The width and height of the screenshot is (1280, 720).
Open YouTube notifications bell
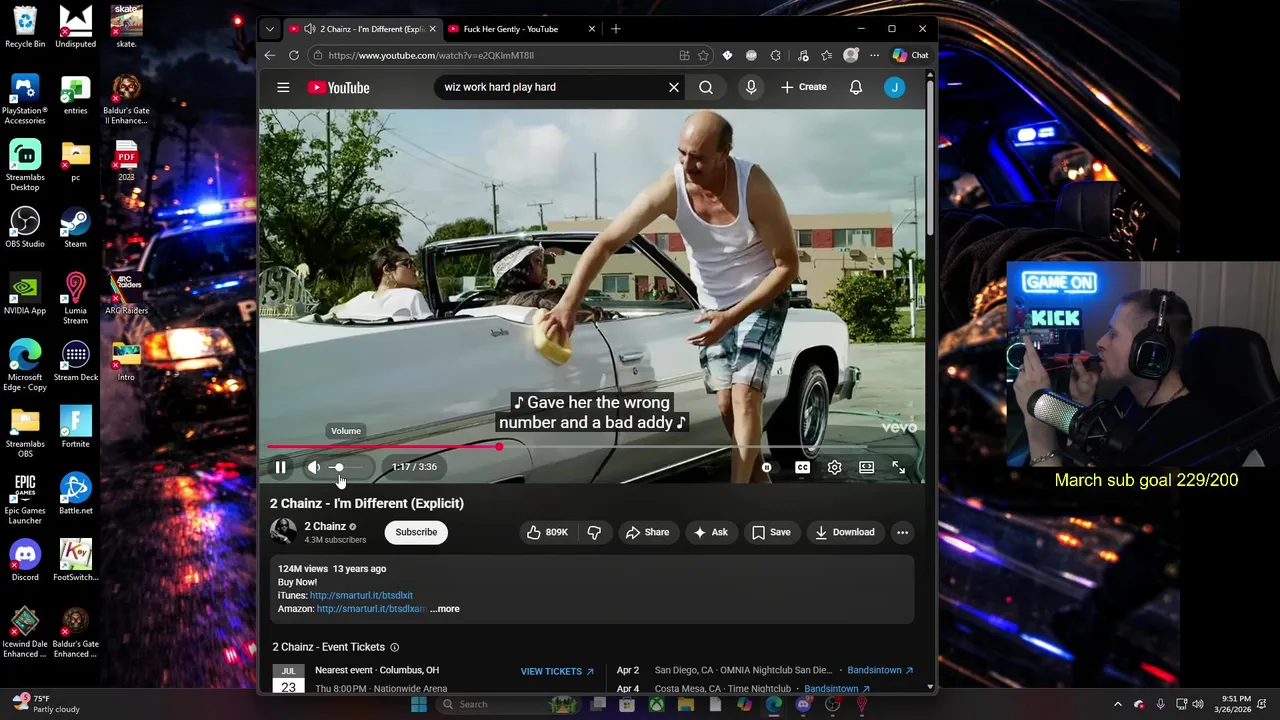[x=856, y=87]
